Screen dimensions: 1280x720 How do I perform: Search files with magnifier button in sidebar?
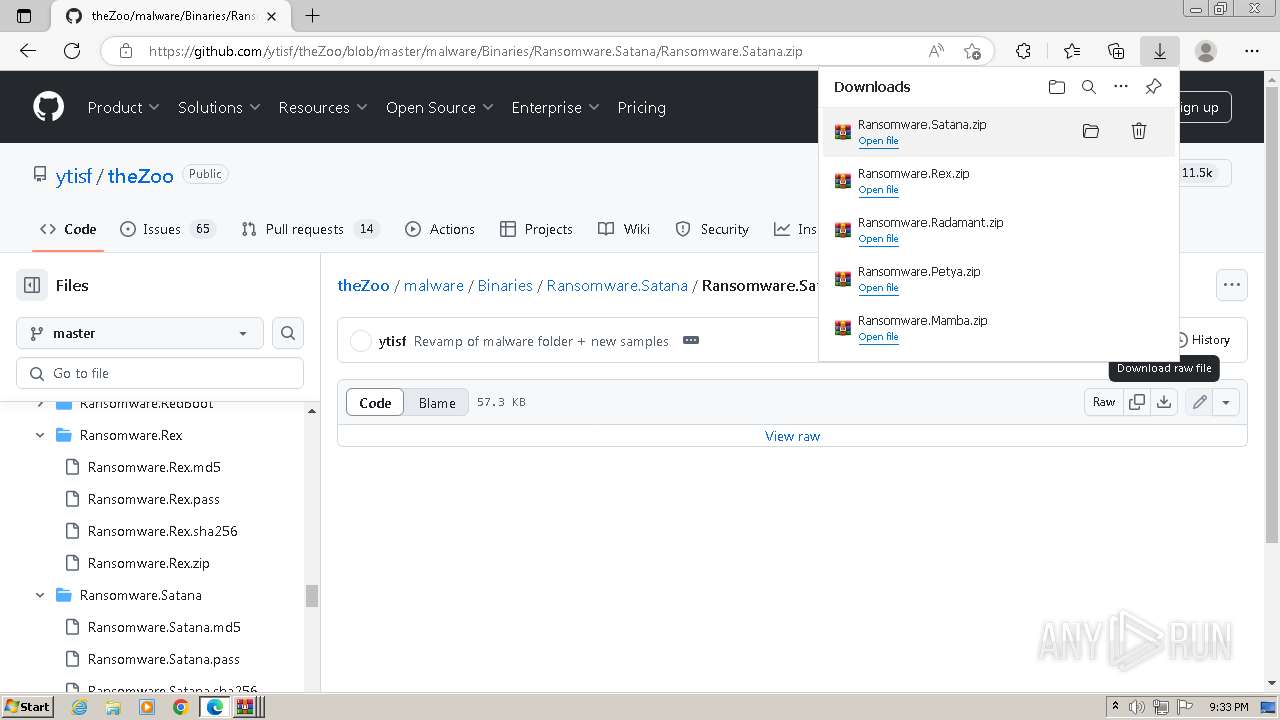coord(288,333)
